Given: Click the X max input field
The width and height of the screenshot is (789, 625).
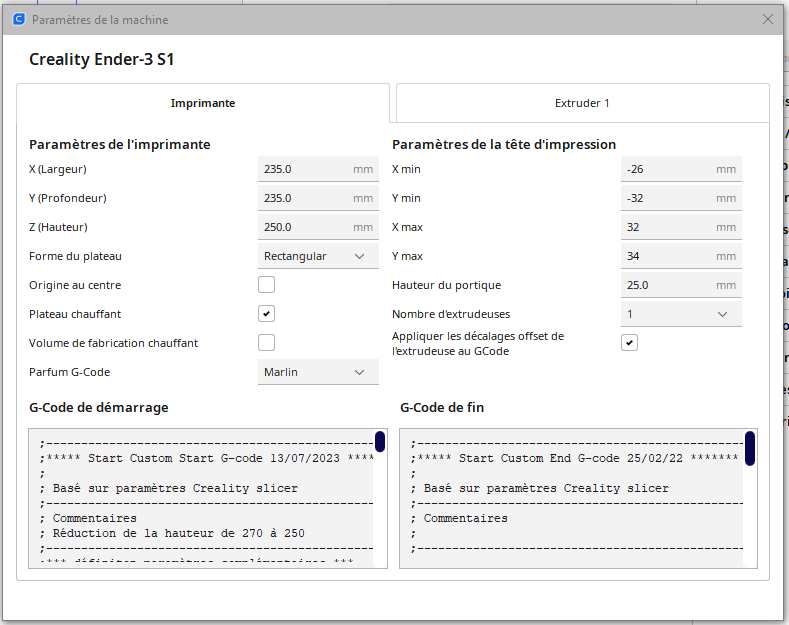Looking at the screenshot, I should (681, 227).
